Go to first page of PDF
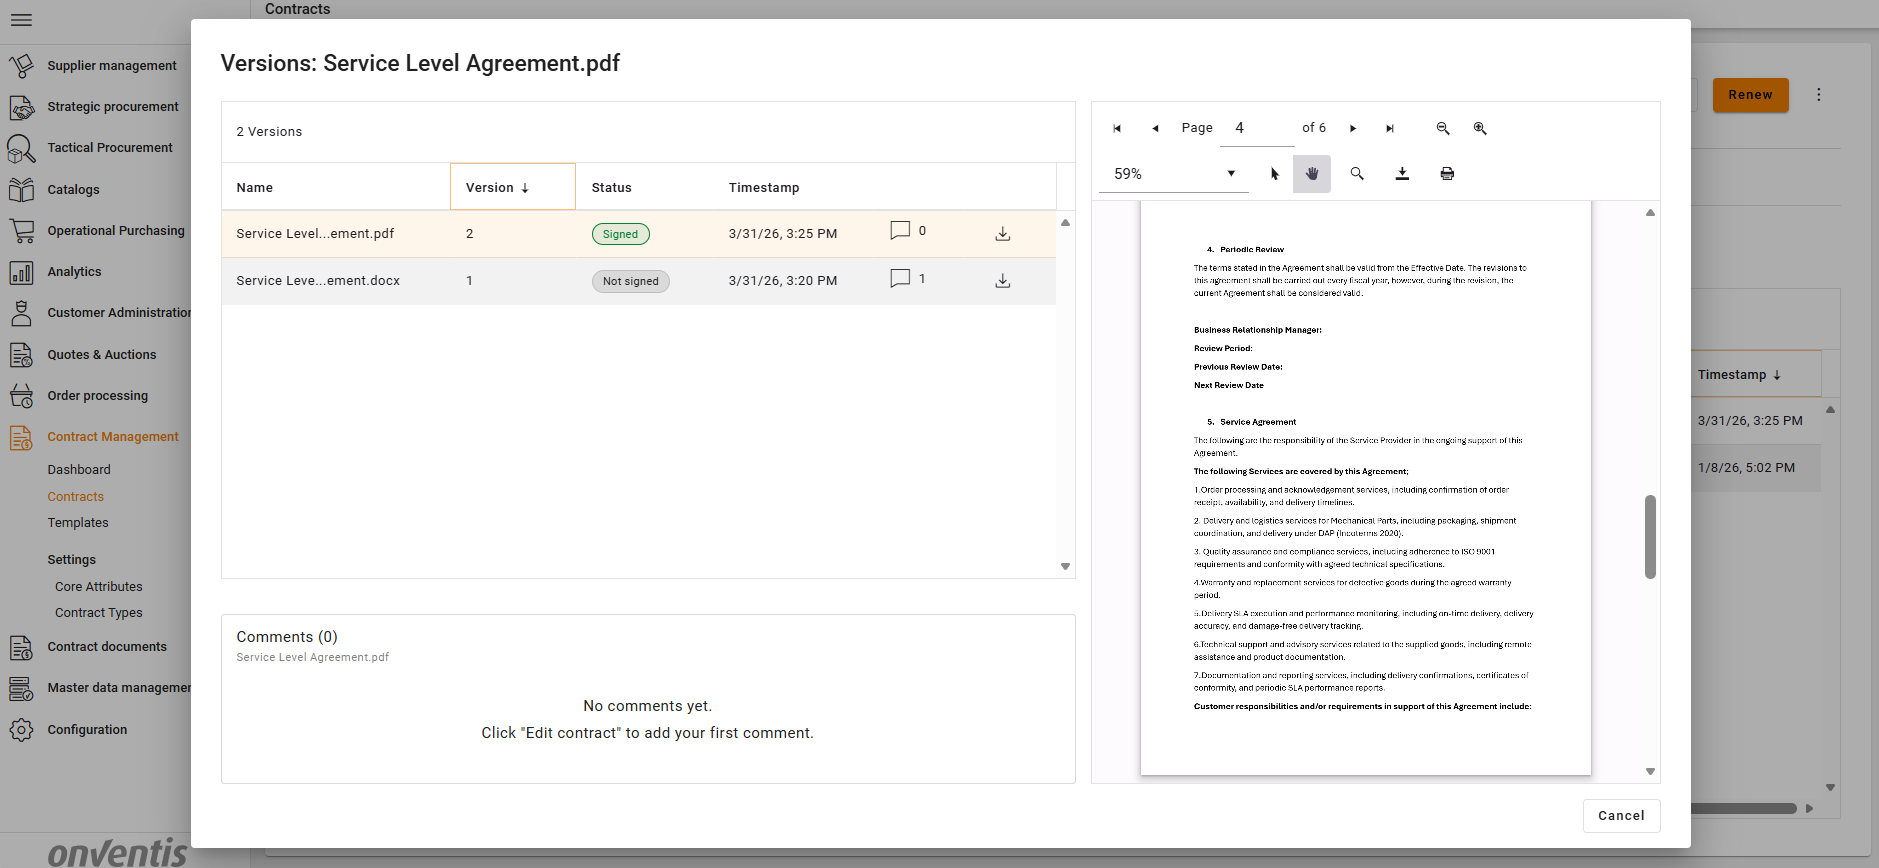 [x=1117, y=128]
